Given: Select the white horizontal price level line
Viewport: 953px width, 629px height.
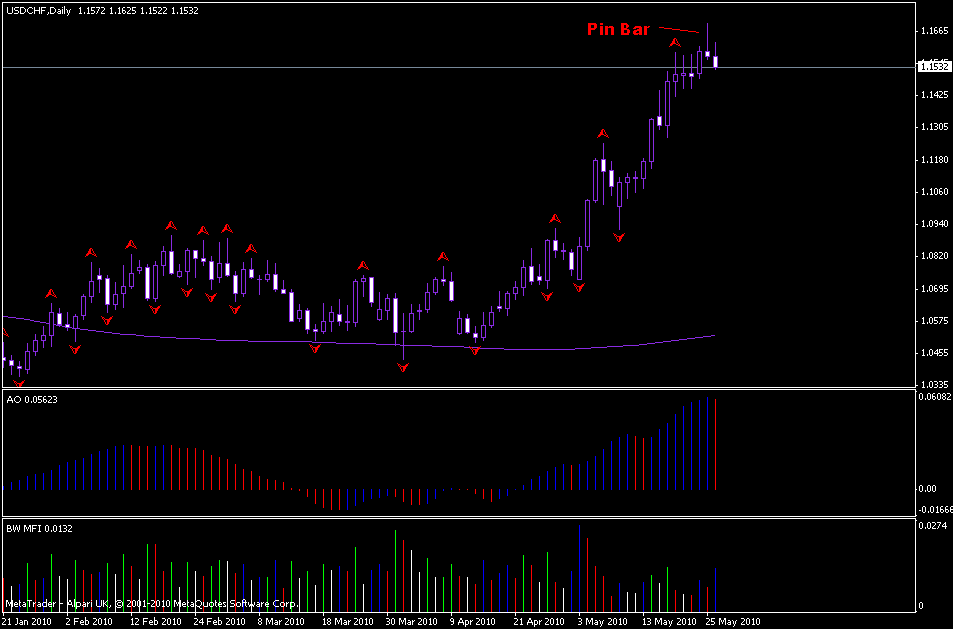Looking at the screenshot, I should coord(300,67).
